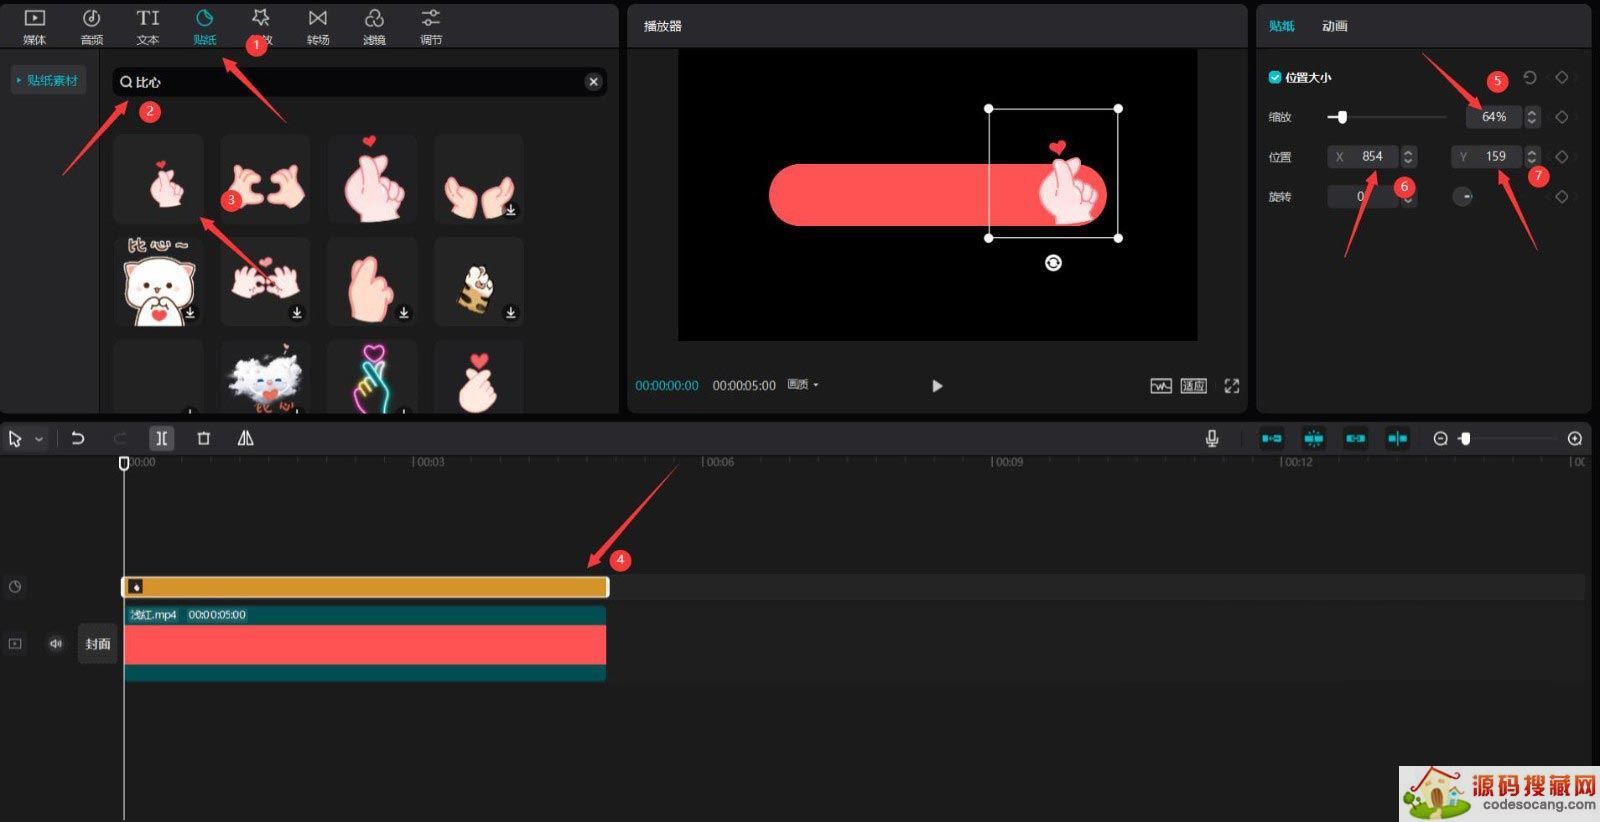Click the split clip tool in timeline toolbar
The width and height of the screenshot is (1600, 822).
[x=161, y=438]
